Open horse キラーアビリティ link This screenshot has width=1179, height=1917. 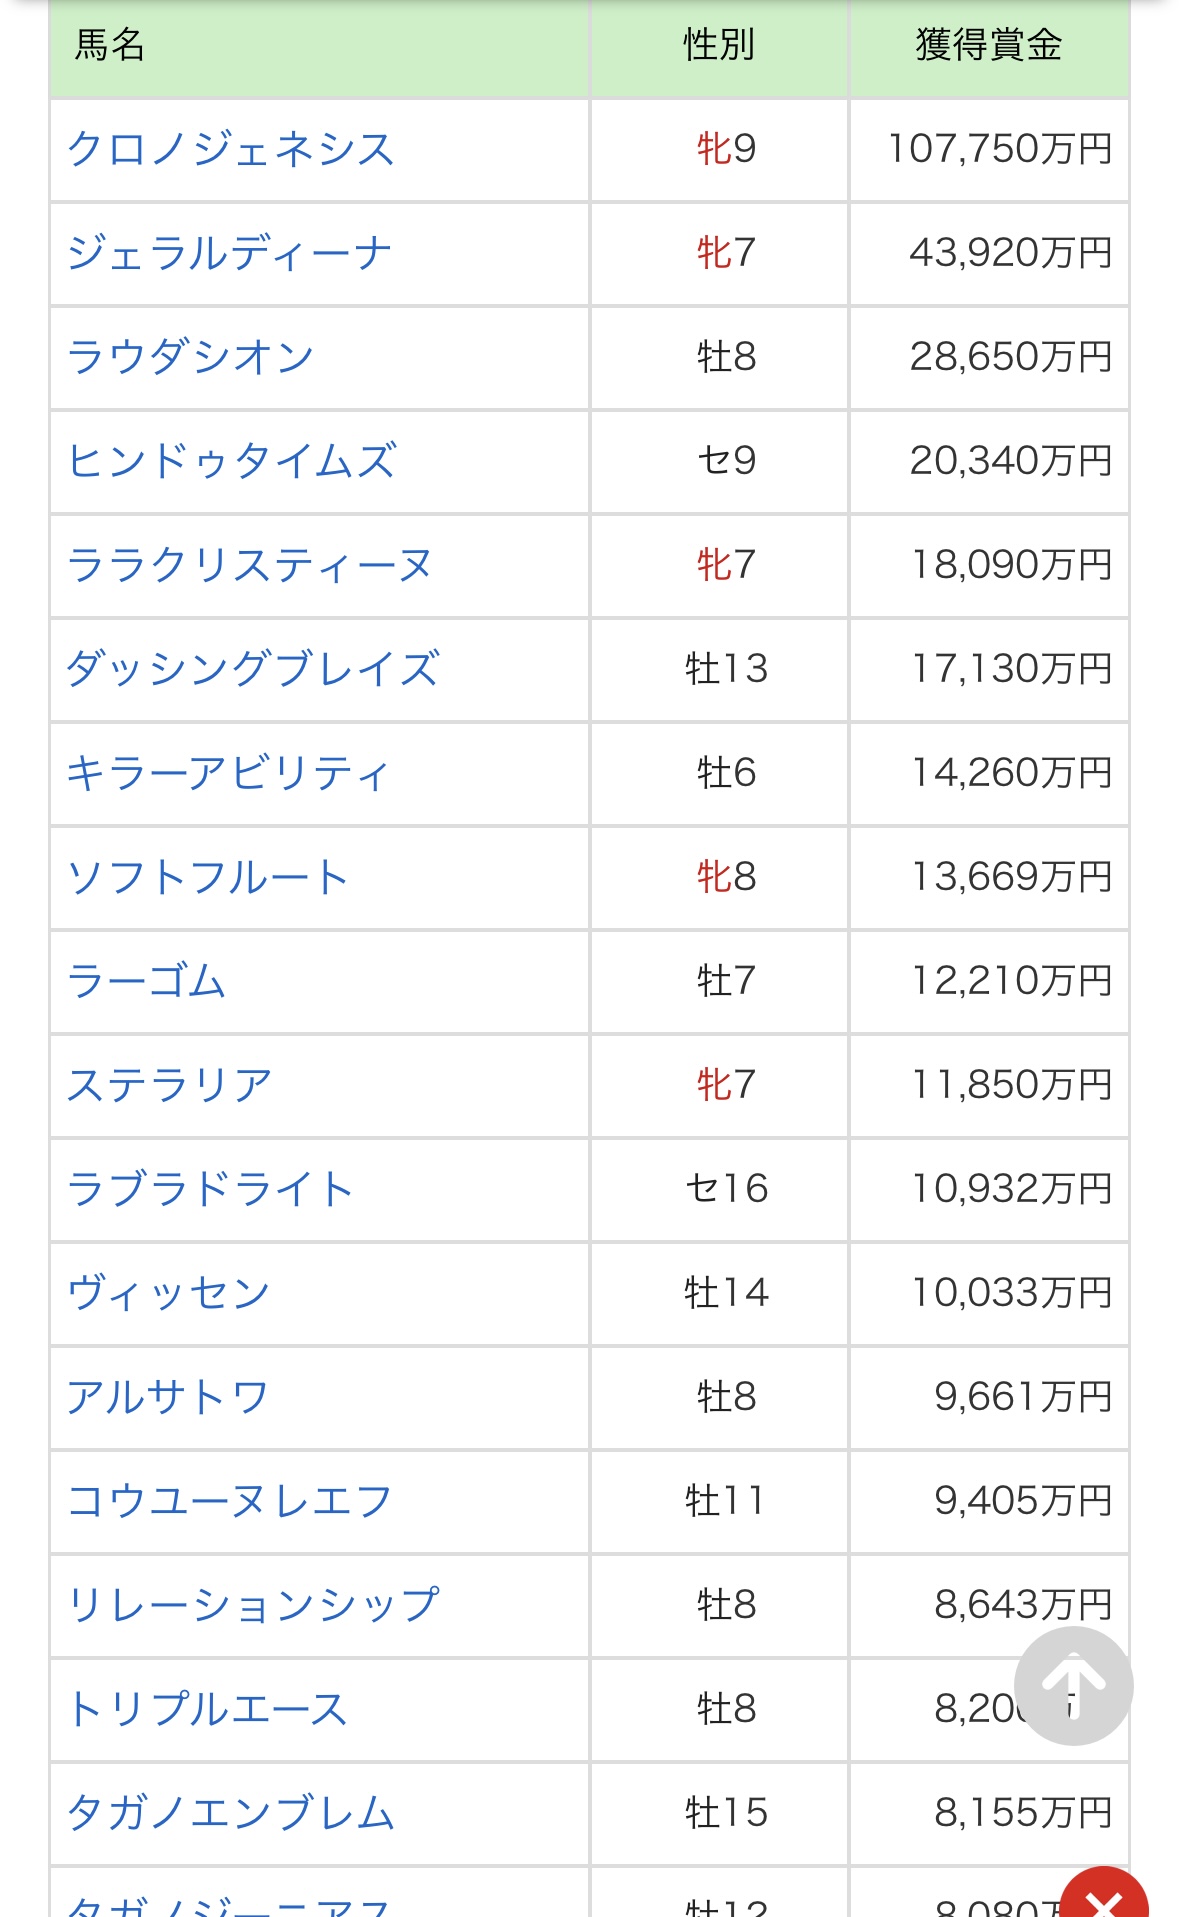[228, 773]
